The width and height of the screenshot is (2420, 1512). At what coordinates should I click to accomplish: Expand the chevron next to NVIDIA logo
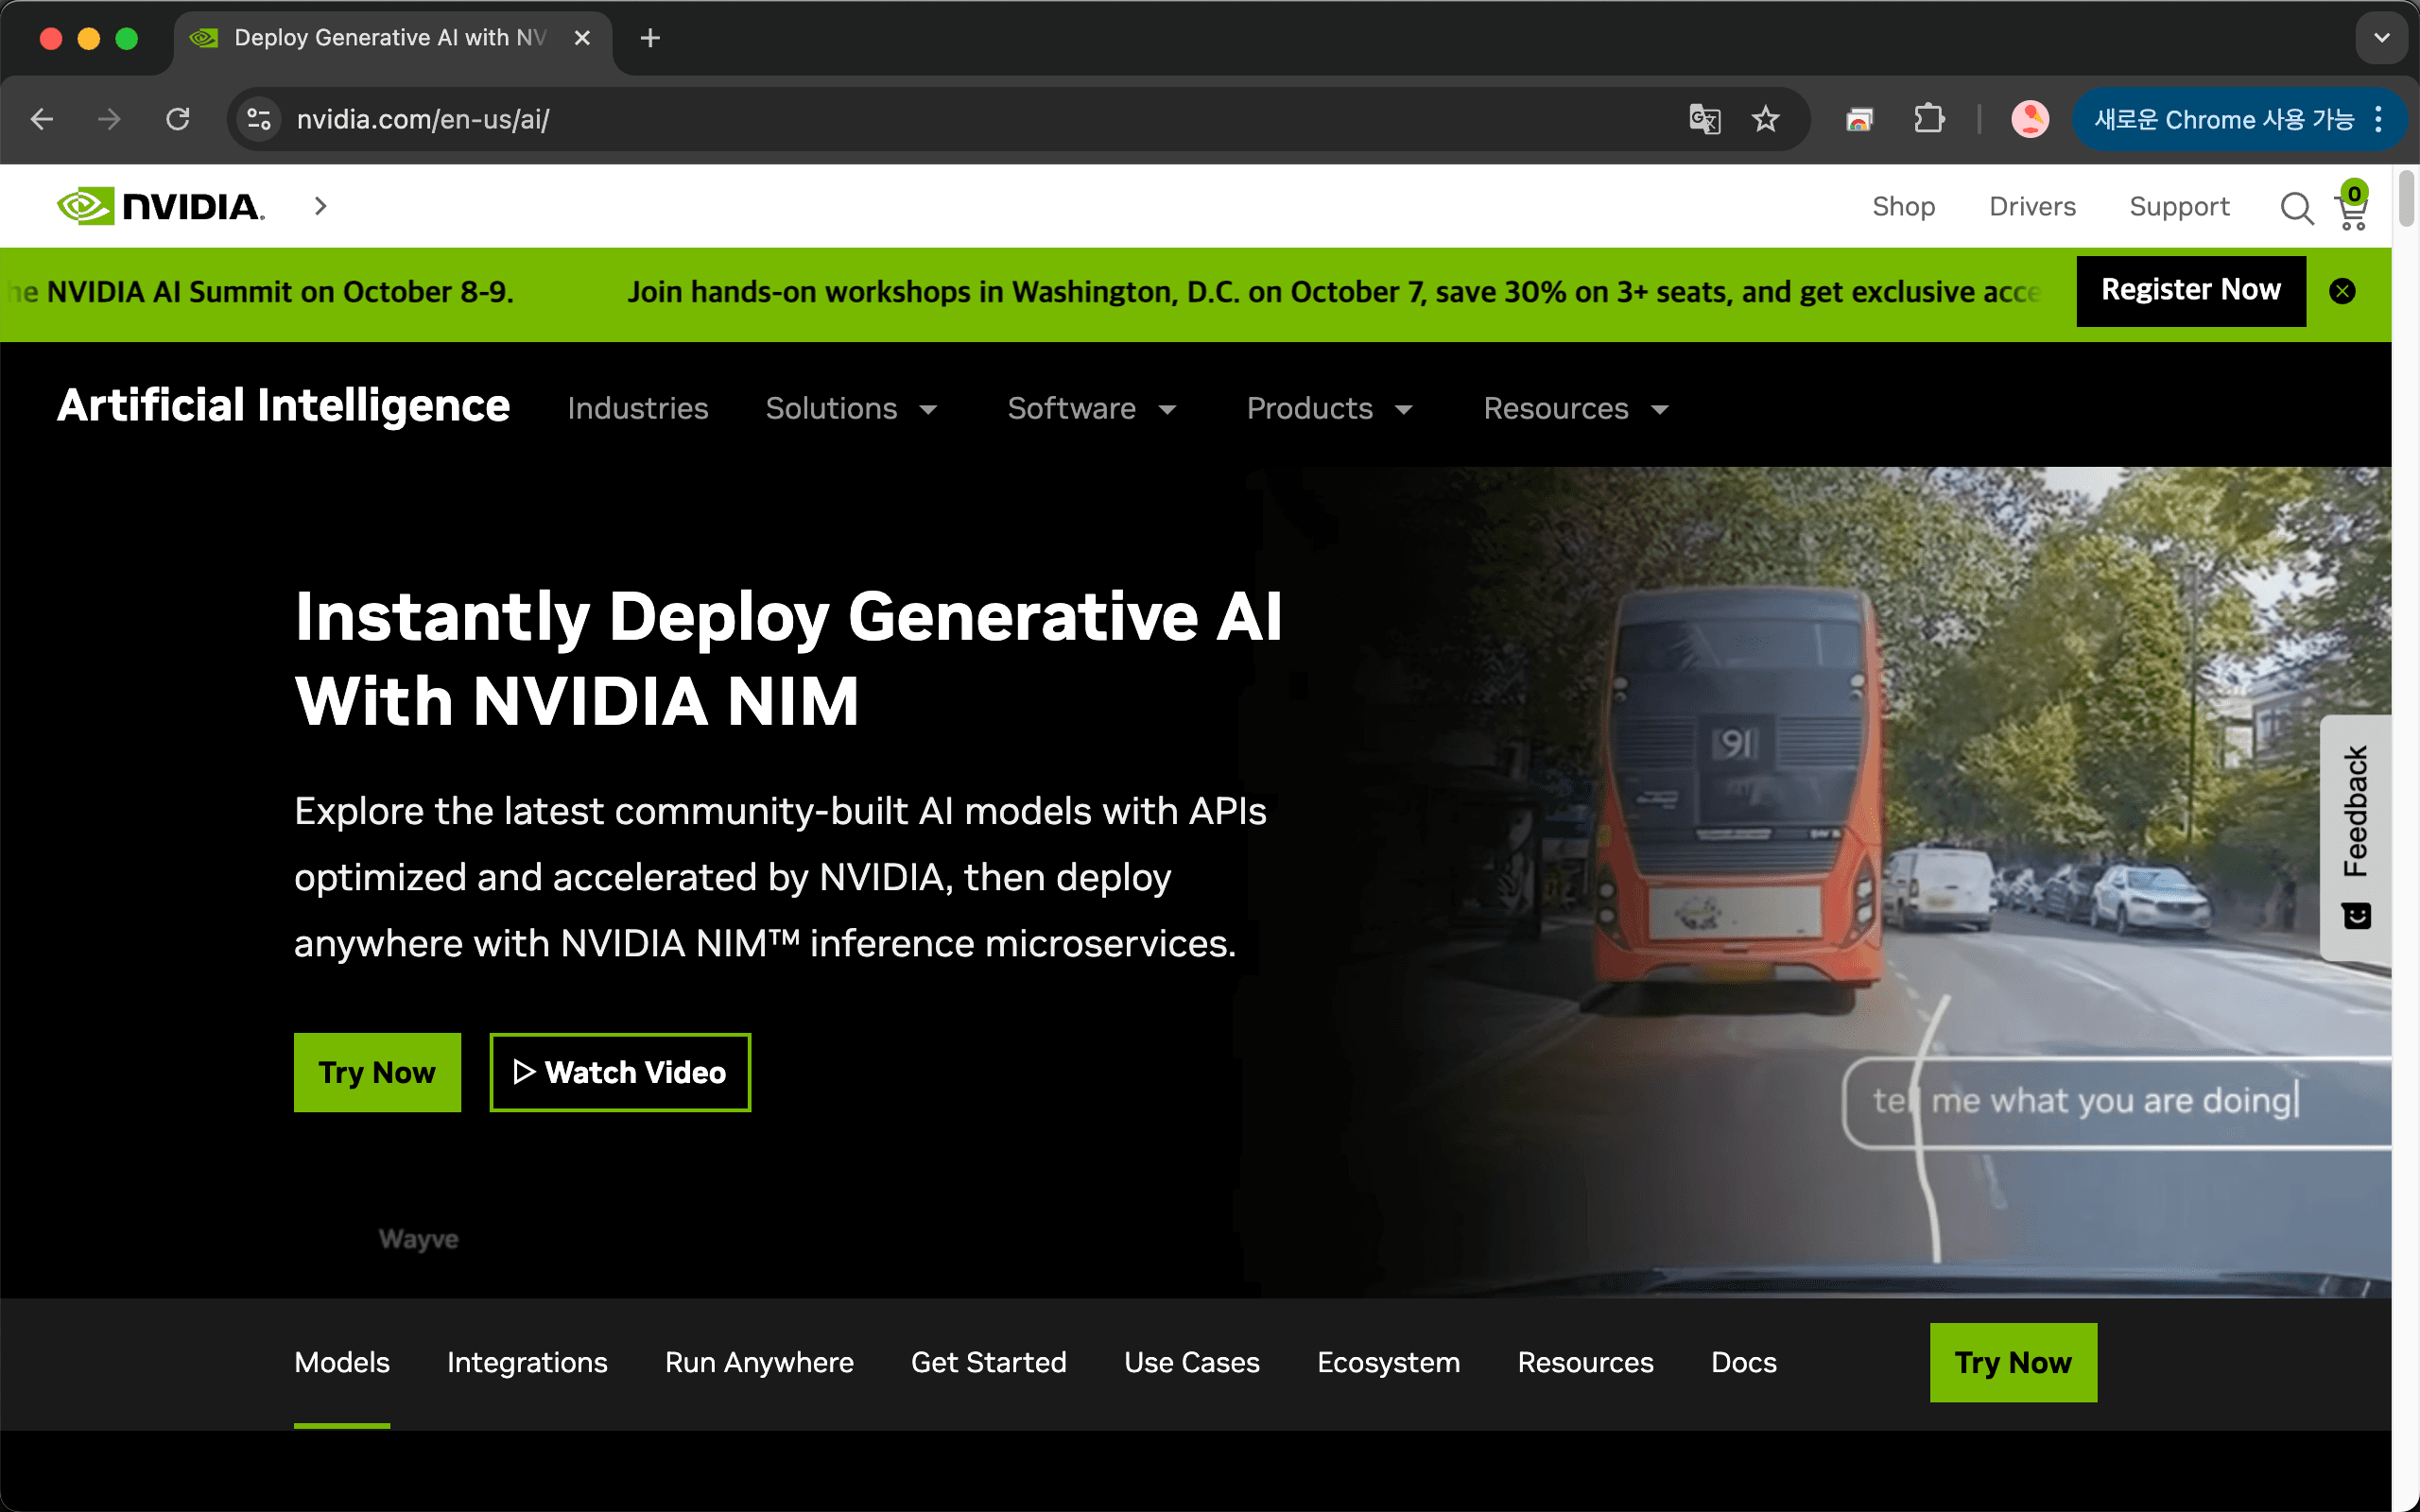click(320, 206)
